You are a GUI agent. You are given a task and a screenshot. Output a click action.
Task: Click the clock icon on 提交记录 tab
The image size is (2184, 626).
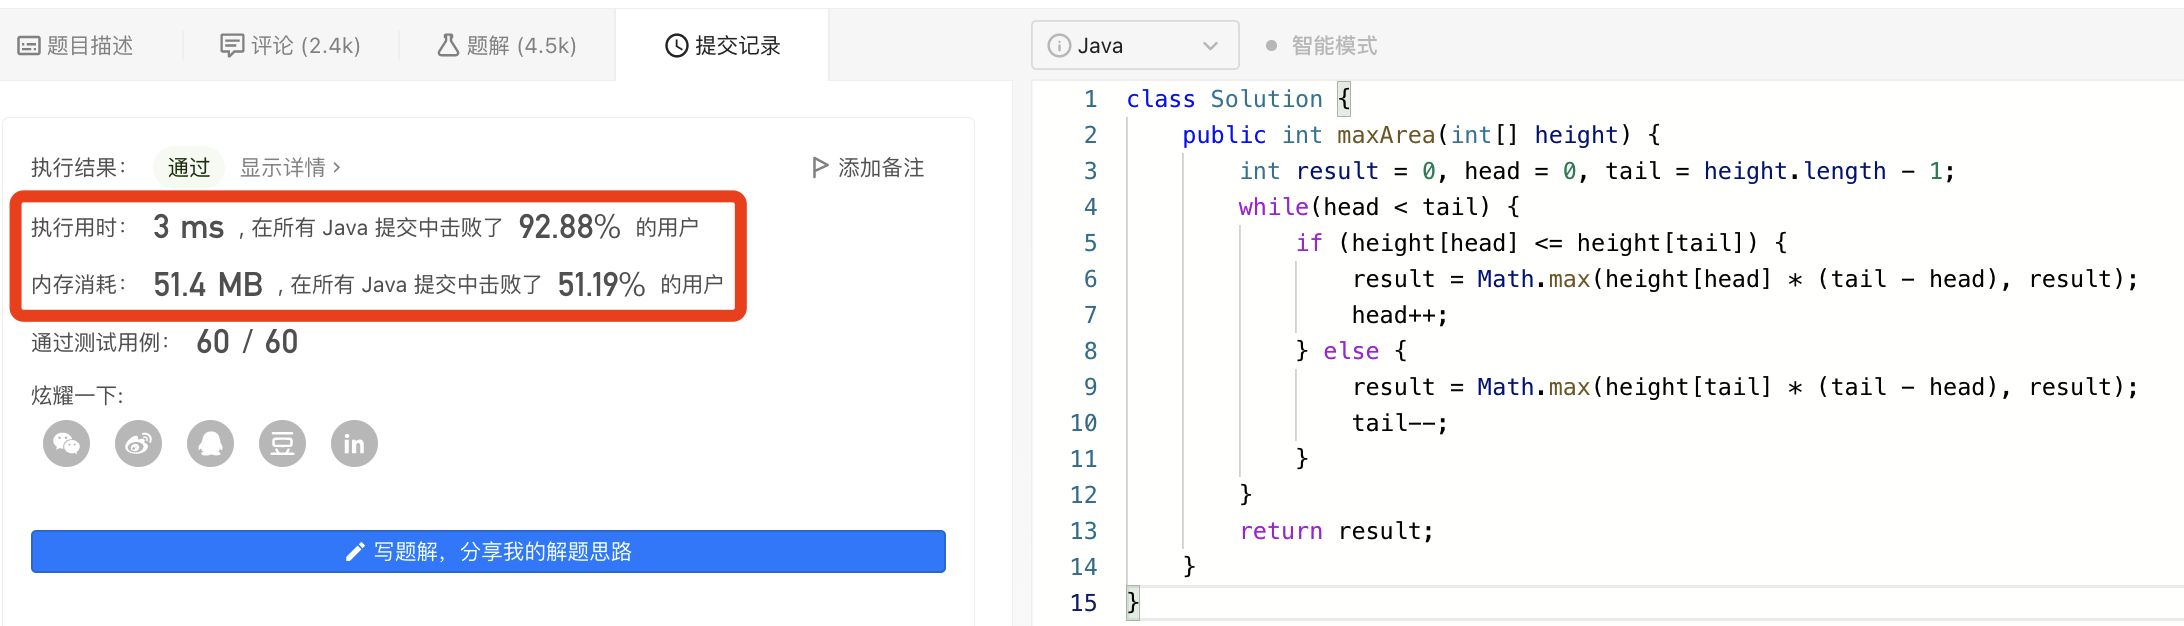coord(677,45)
